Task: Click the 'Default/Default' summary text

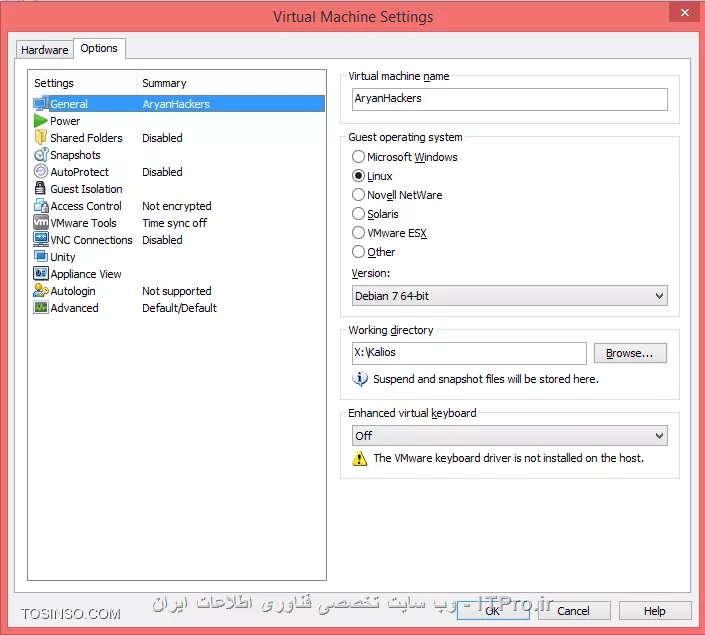Action: pos(179,308)
